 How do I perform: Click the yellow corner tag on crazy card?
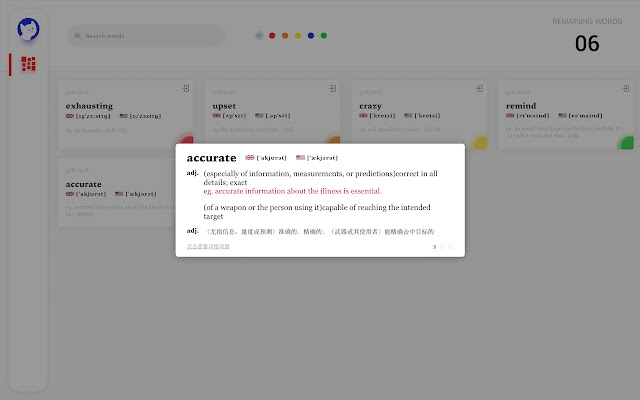(480, 142)
